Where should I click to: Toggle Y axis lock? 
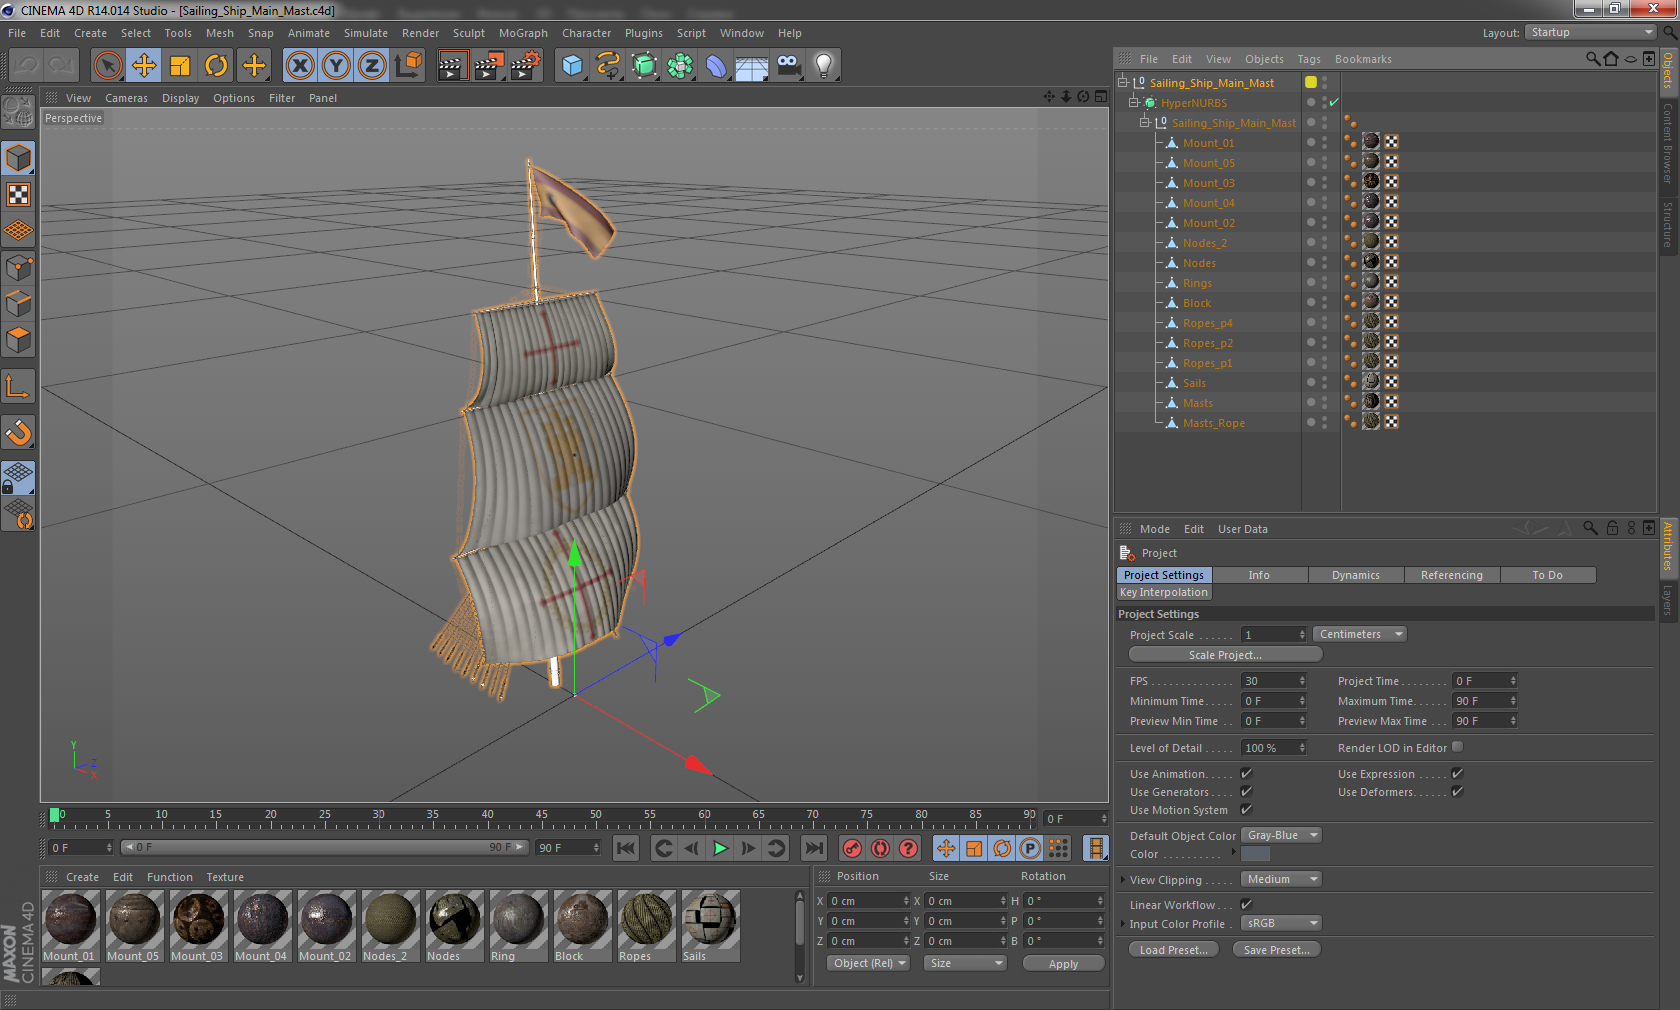(x=336, y=66)
